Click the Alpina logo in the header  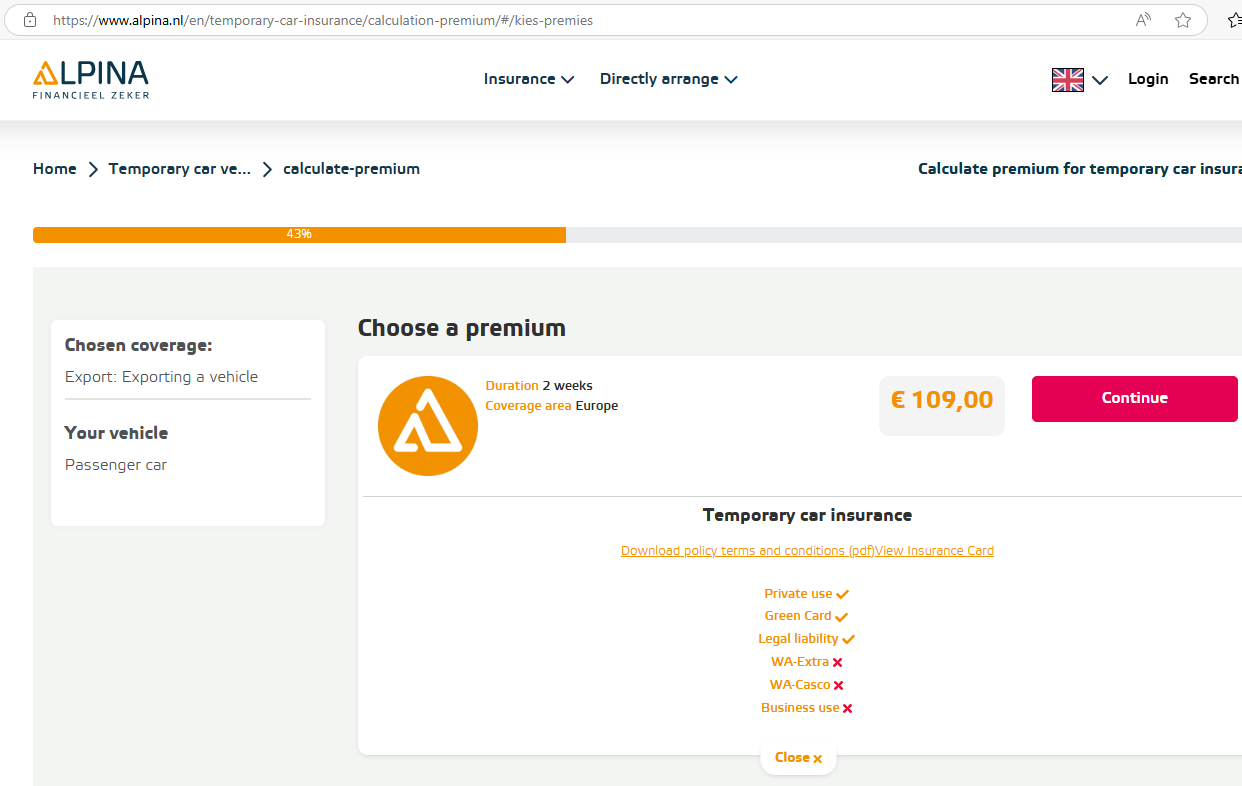point(91,79)
